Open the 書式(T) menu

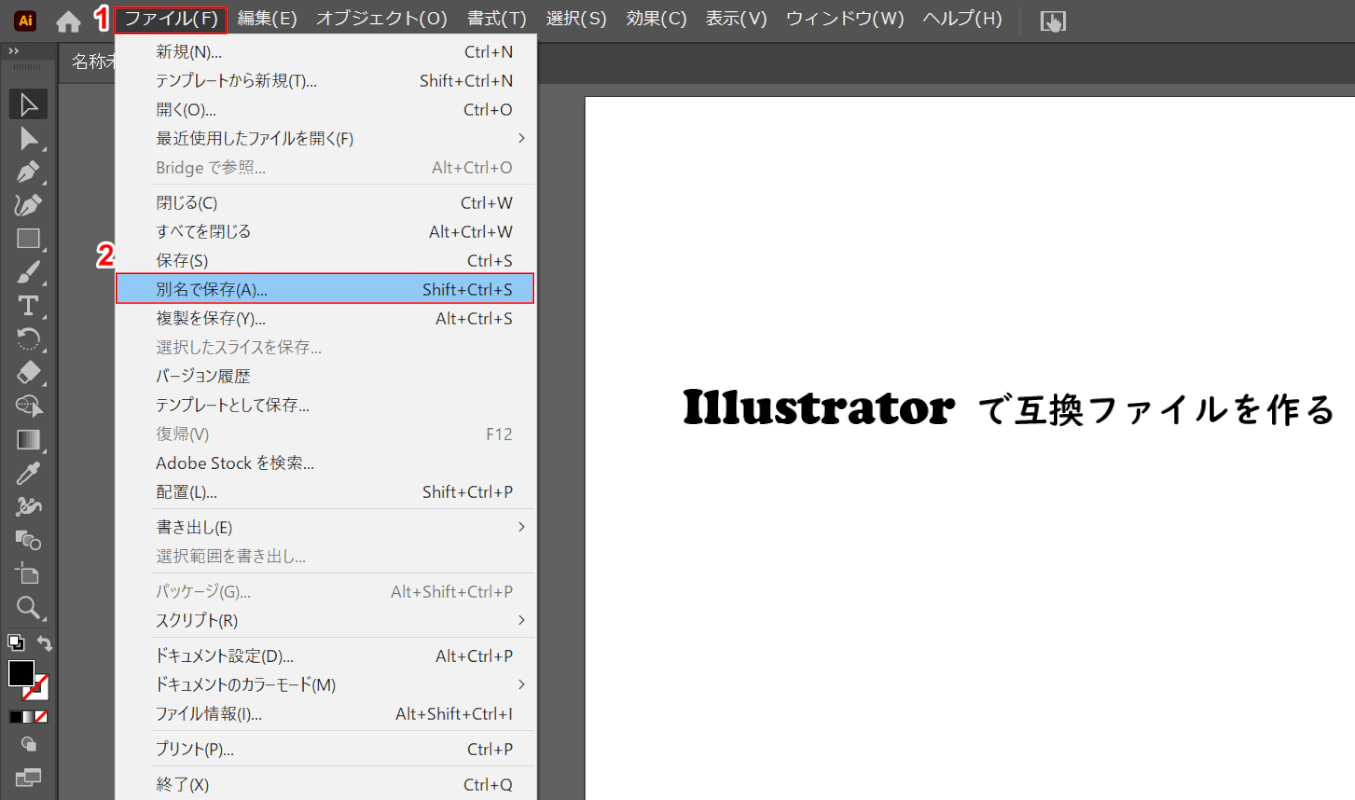pyautogui.click(x=497, y=19)
